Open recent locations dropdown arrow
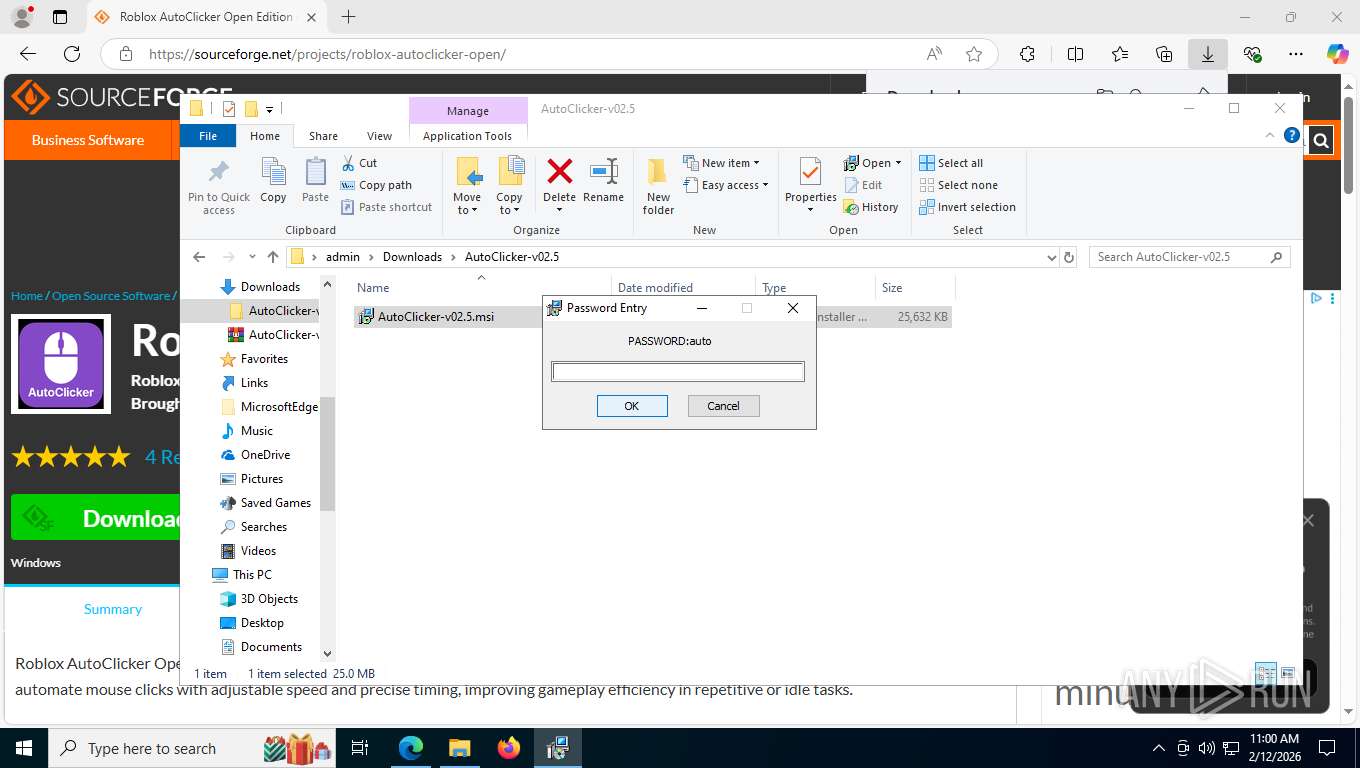The image size is (1360, 768). [x=252, y=257]
